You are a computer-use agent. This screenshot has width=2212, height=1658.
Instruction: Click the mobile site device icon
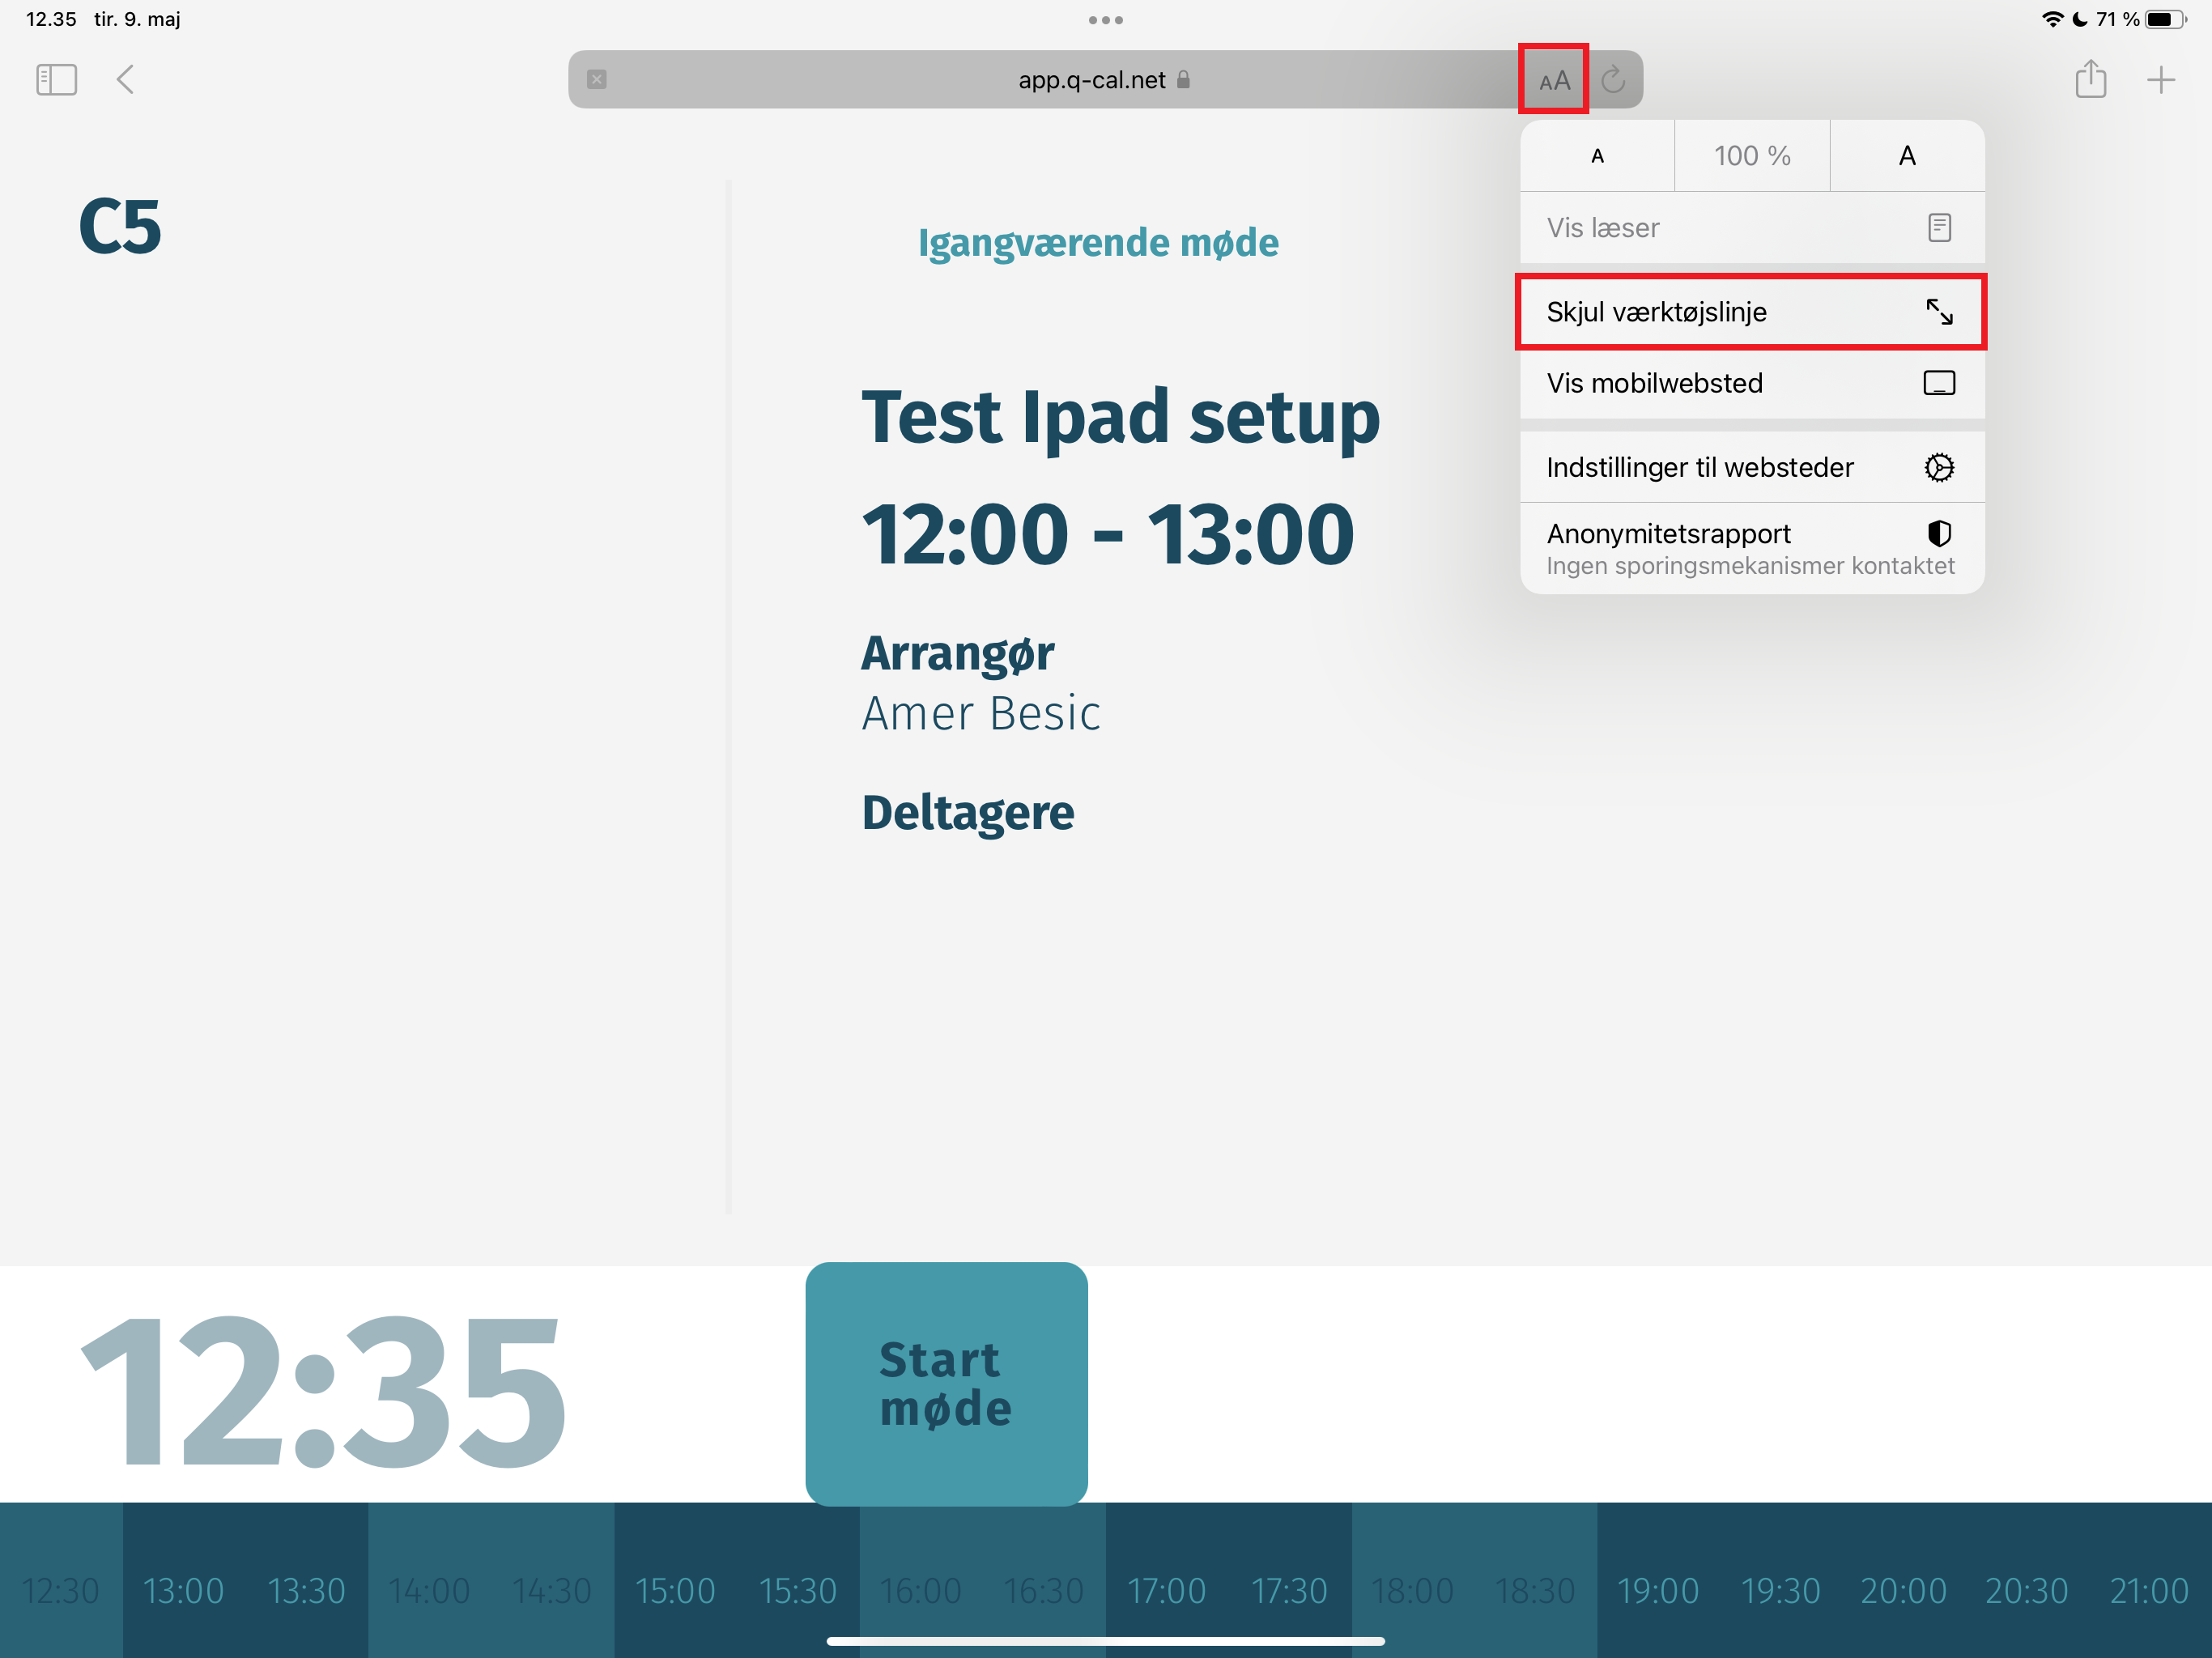pyautogui.click(x=1939, y=383)
